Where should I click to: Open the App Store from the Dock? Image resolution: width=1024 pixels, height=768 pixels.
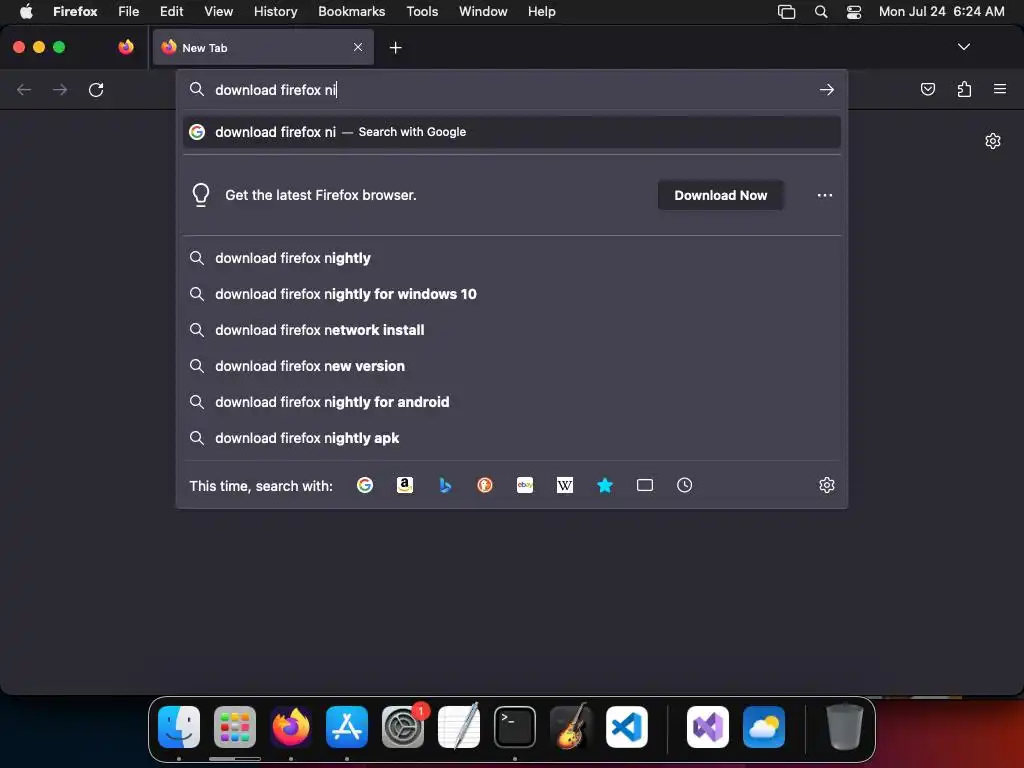pyautogui.click(x=347, y=727)
